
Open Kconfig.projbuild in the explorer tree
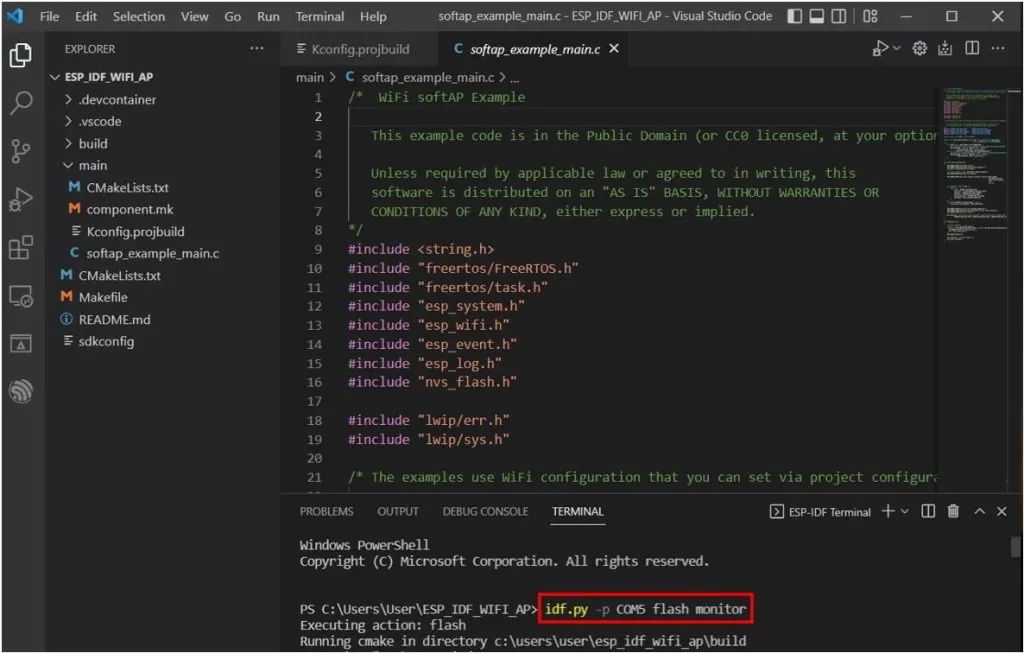[163, 231]
